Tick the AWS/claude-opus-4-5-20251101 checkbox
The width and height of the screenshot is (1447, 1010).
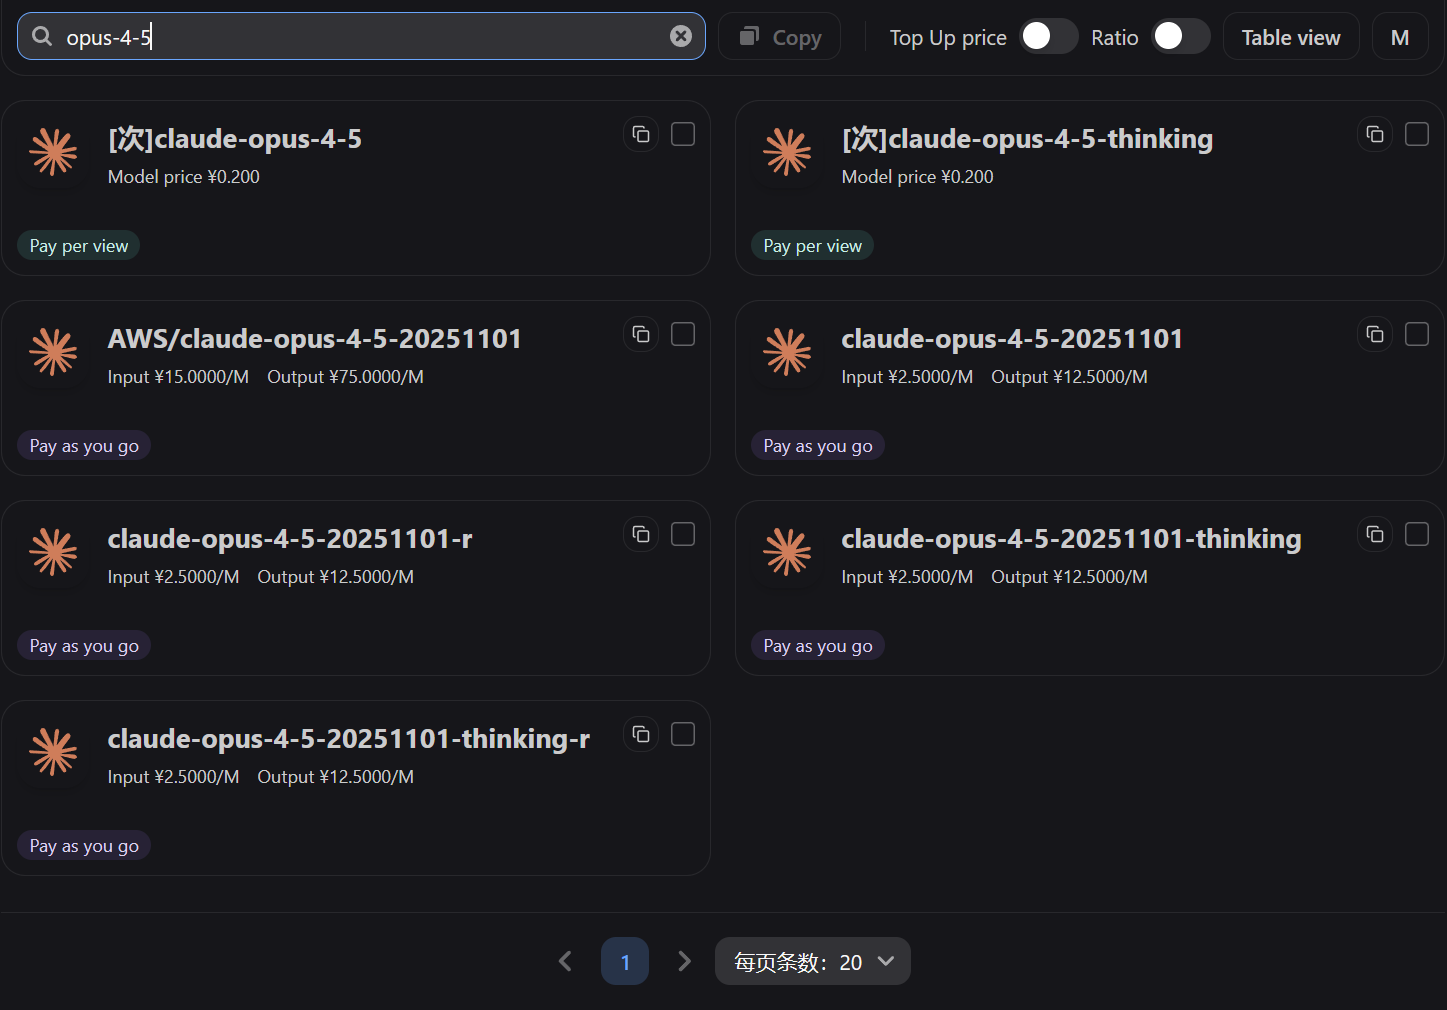[x=683, y=334]
